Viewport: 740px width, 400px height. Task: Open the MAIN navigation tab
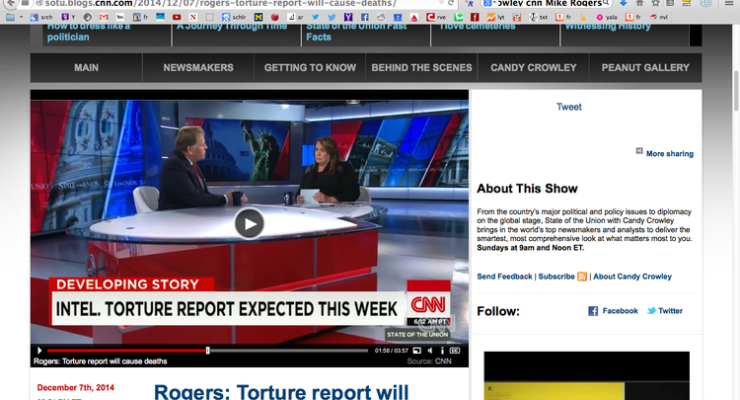tap(86, 67)
